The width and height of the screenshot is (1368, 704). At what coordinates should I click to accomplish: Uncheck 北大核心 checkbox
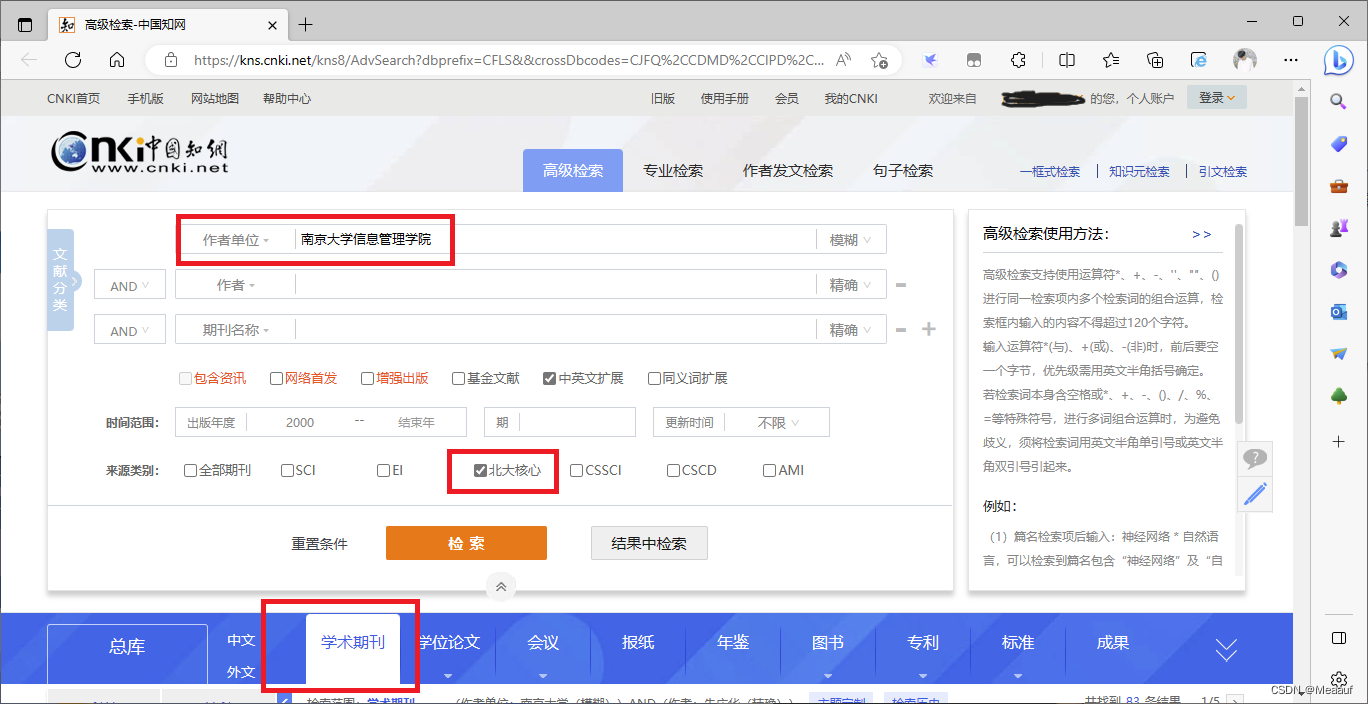[x=480, y=470]
